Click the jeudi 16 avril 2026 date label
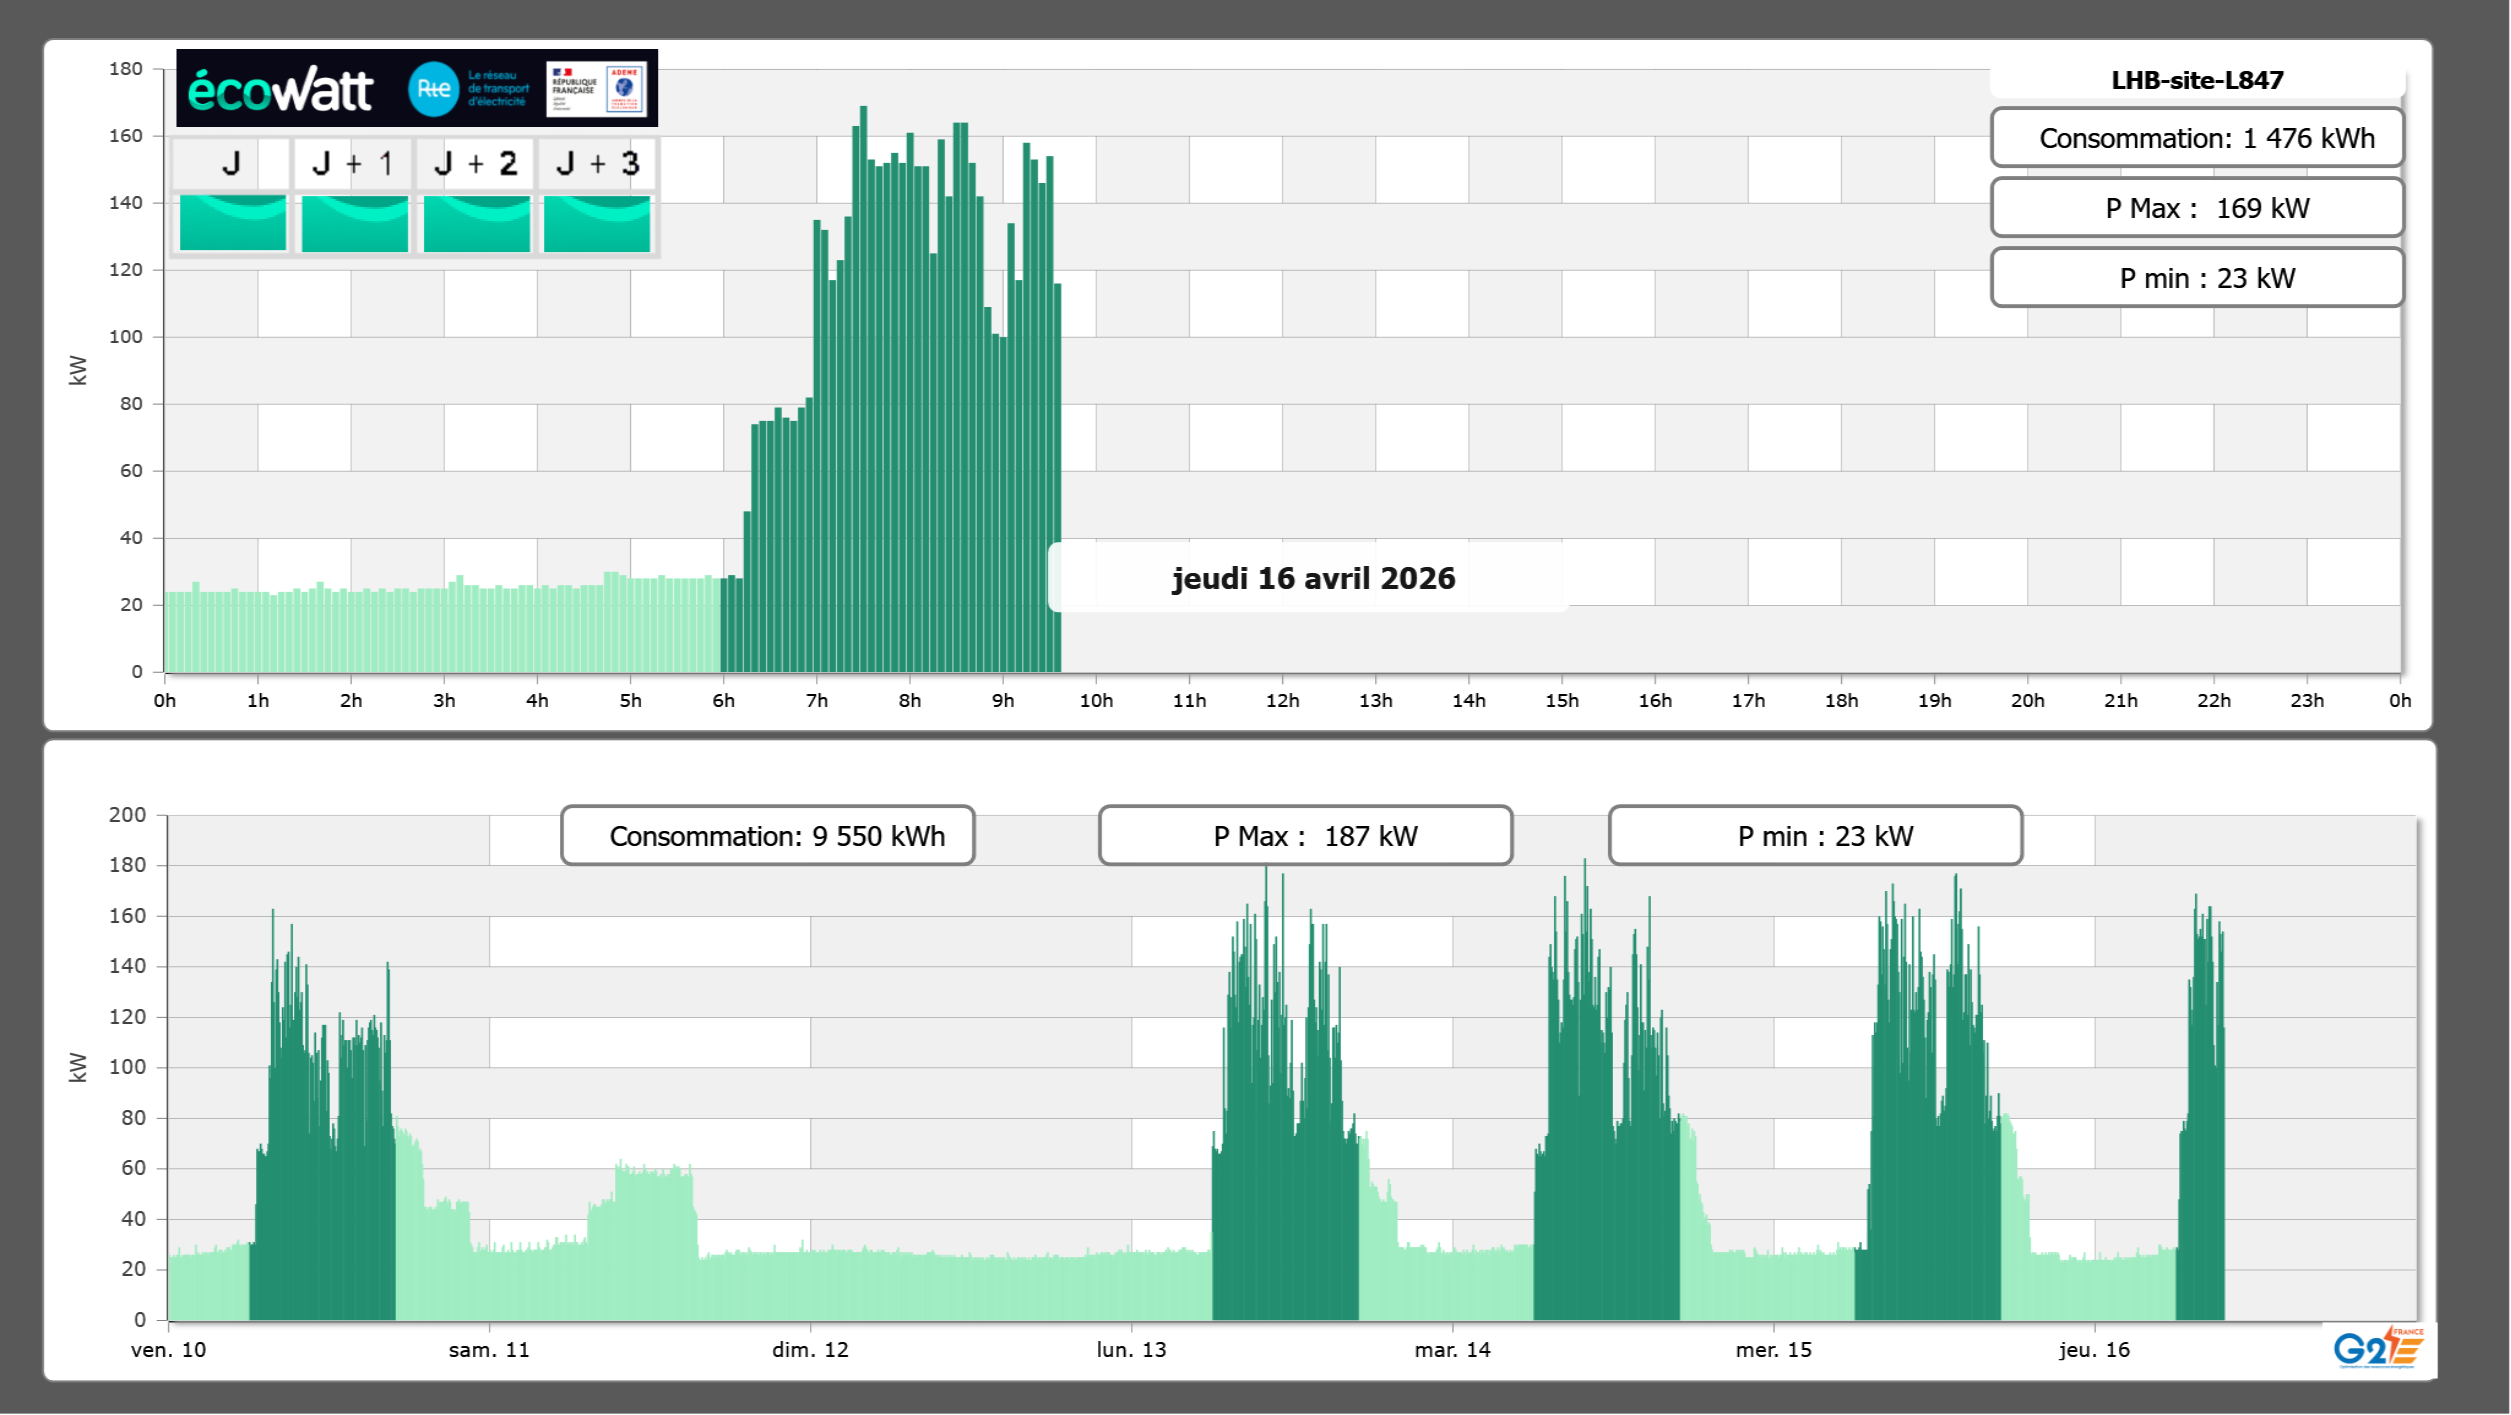 tap(1313, 578)
